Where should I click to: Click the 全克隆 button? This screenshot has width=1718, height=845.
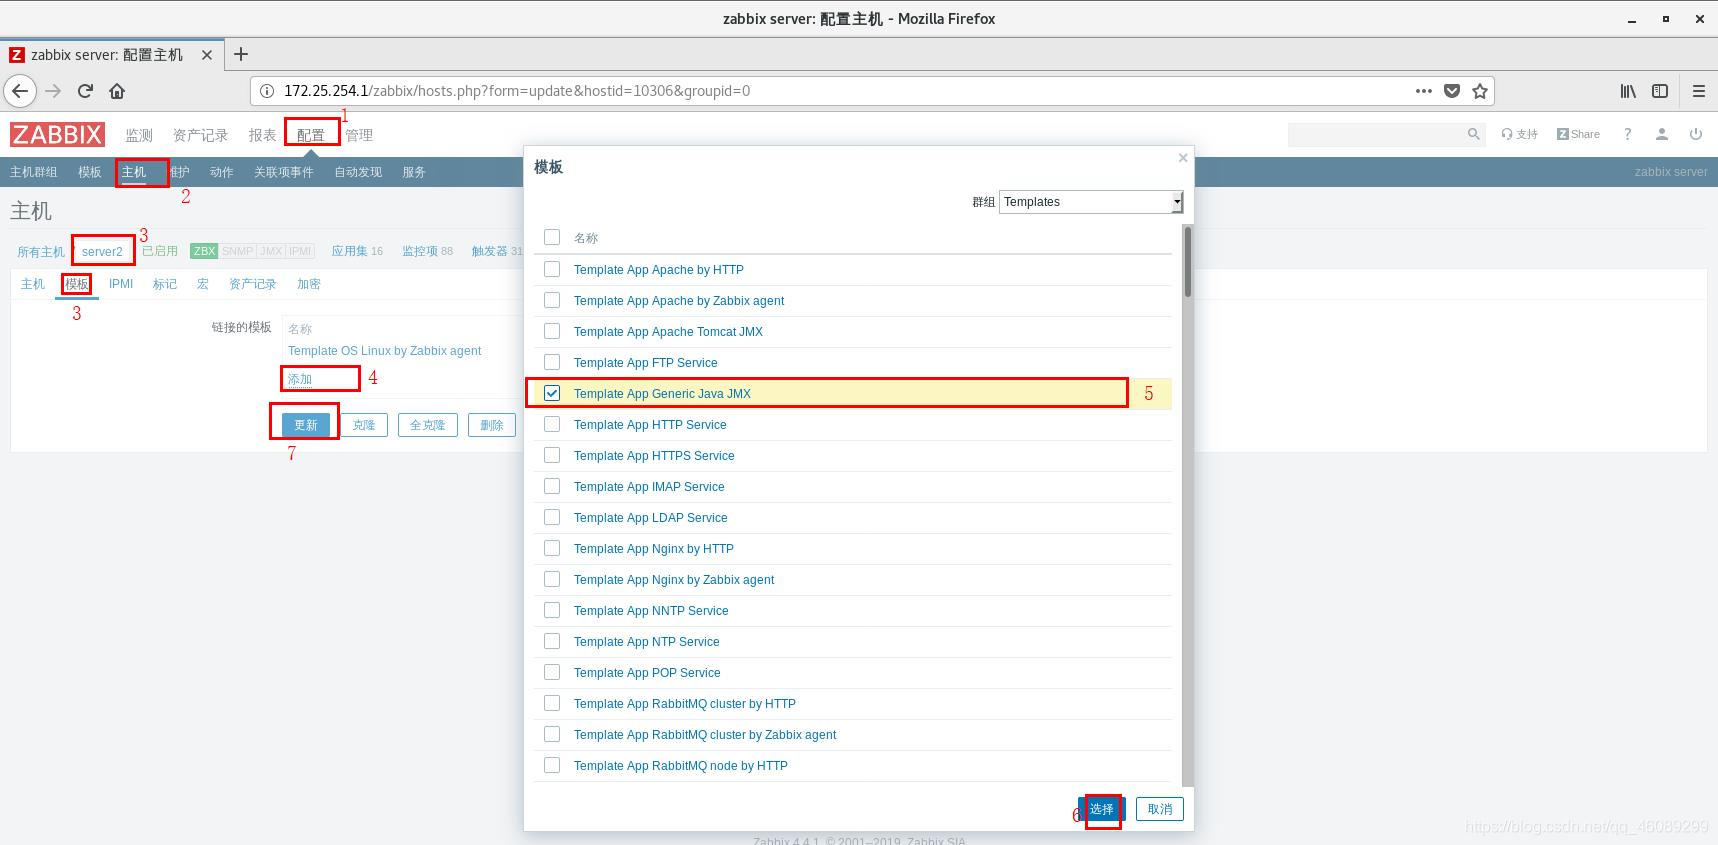pyautogui.click(x=427, y=425)
